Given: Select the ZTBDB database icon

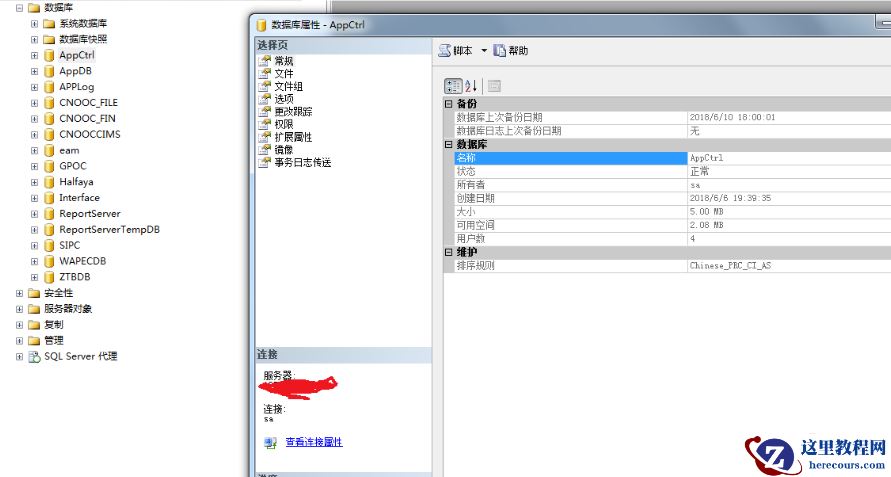Looking at the screenshot, I should coord(49,277).
